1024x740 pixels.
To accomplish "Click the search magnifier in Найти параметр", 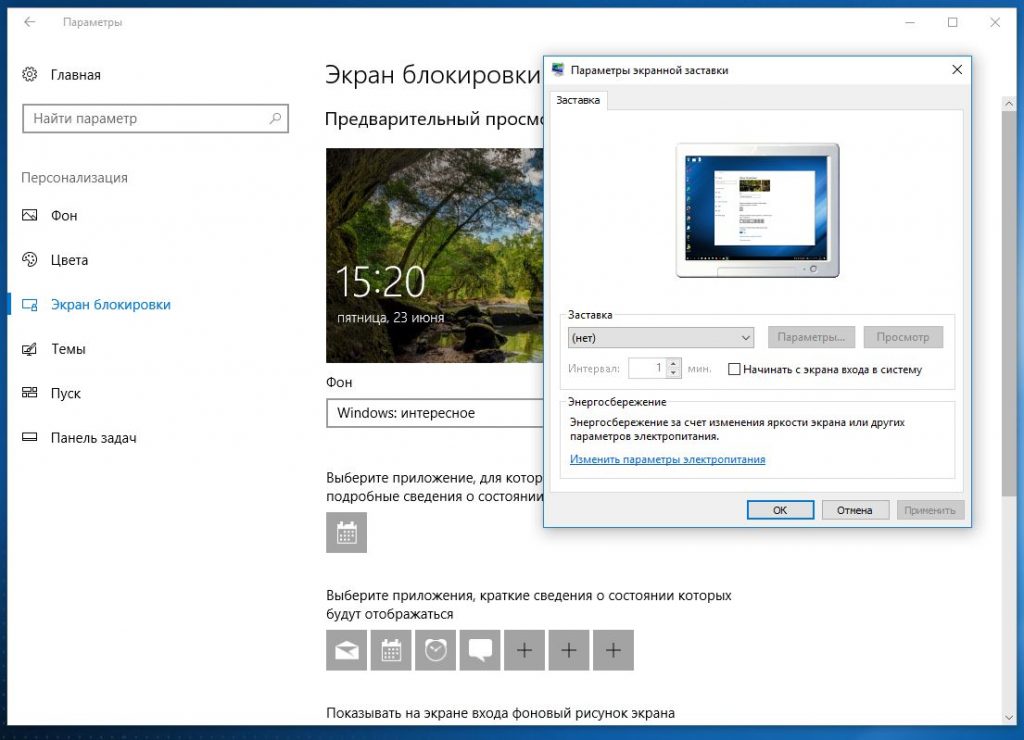I will (x=275, y=118).
